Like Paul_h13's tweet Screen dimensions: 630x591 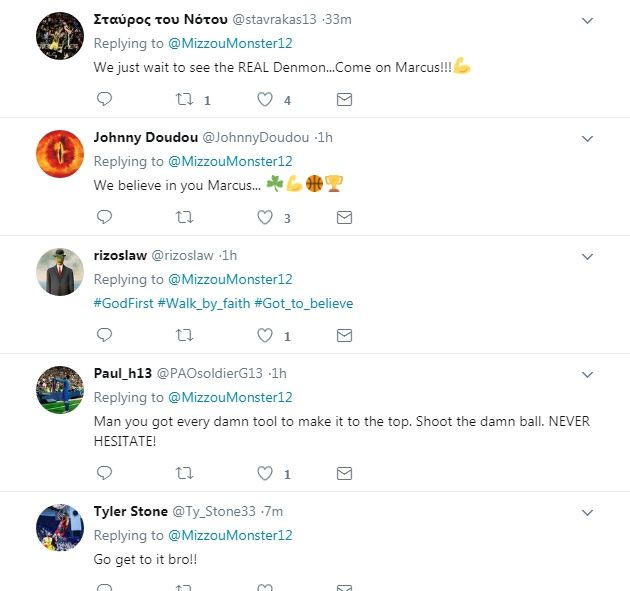(265, 473)
